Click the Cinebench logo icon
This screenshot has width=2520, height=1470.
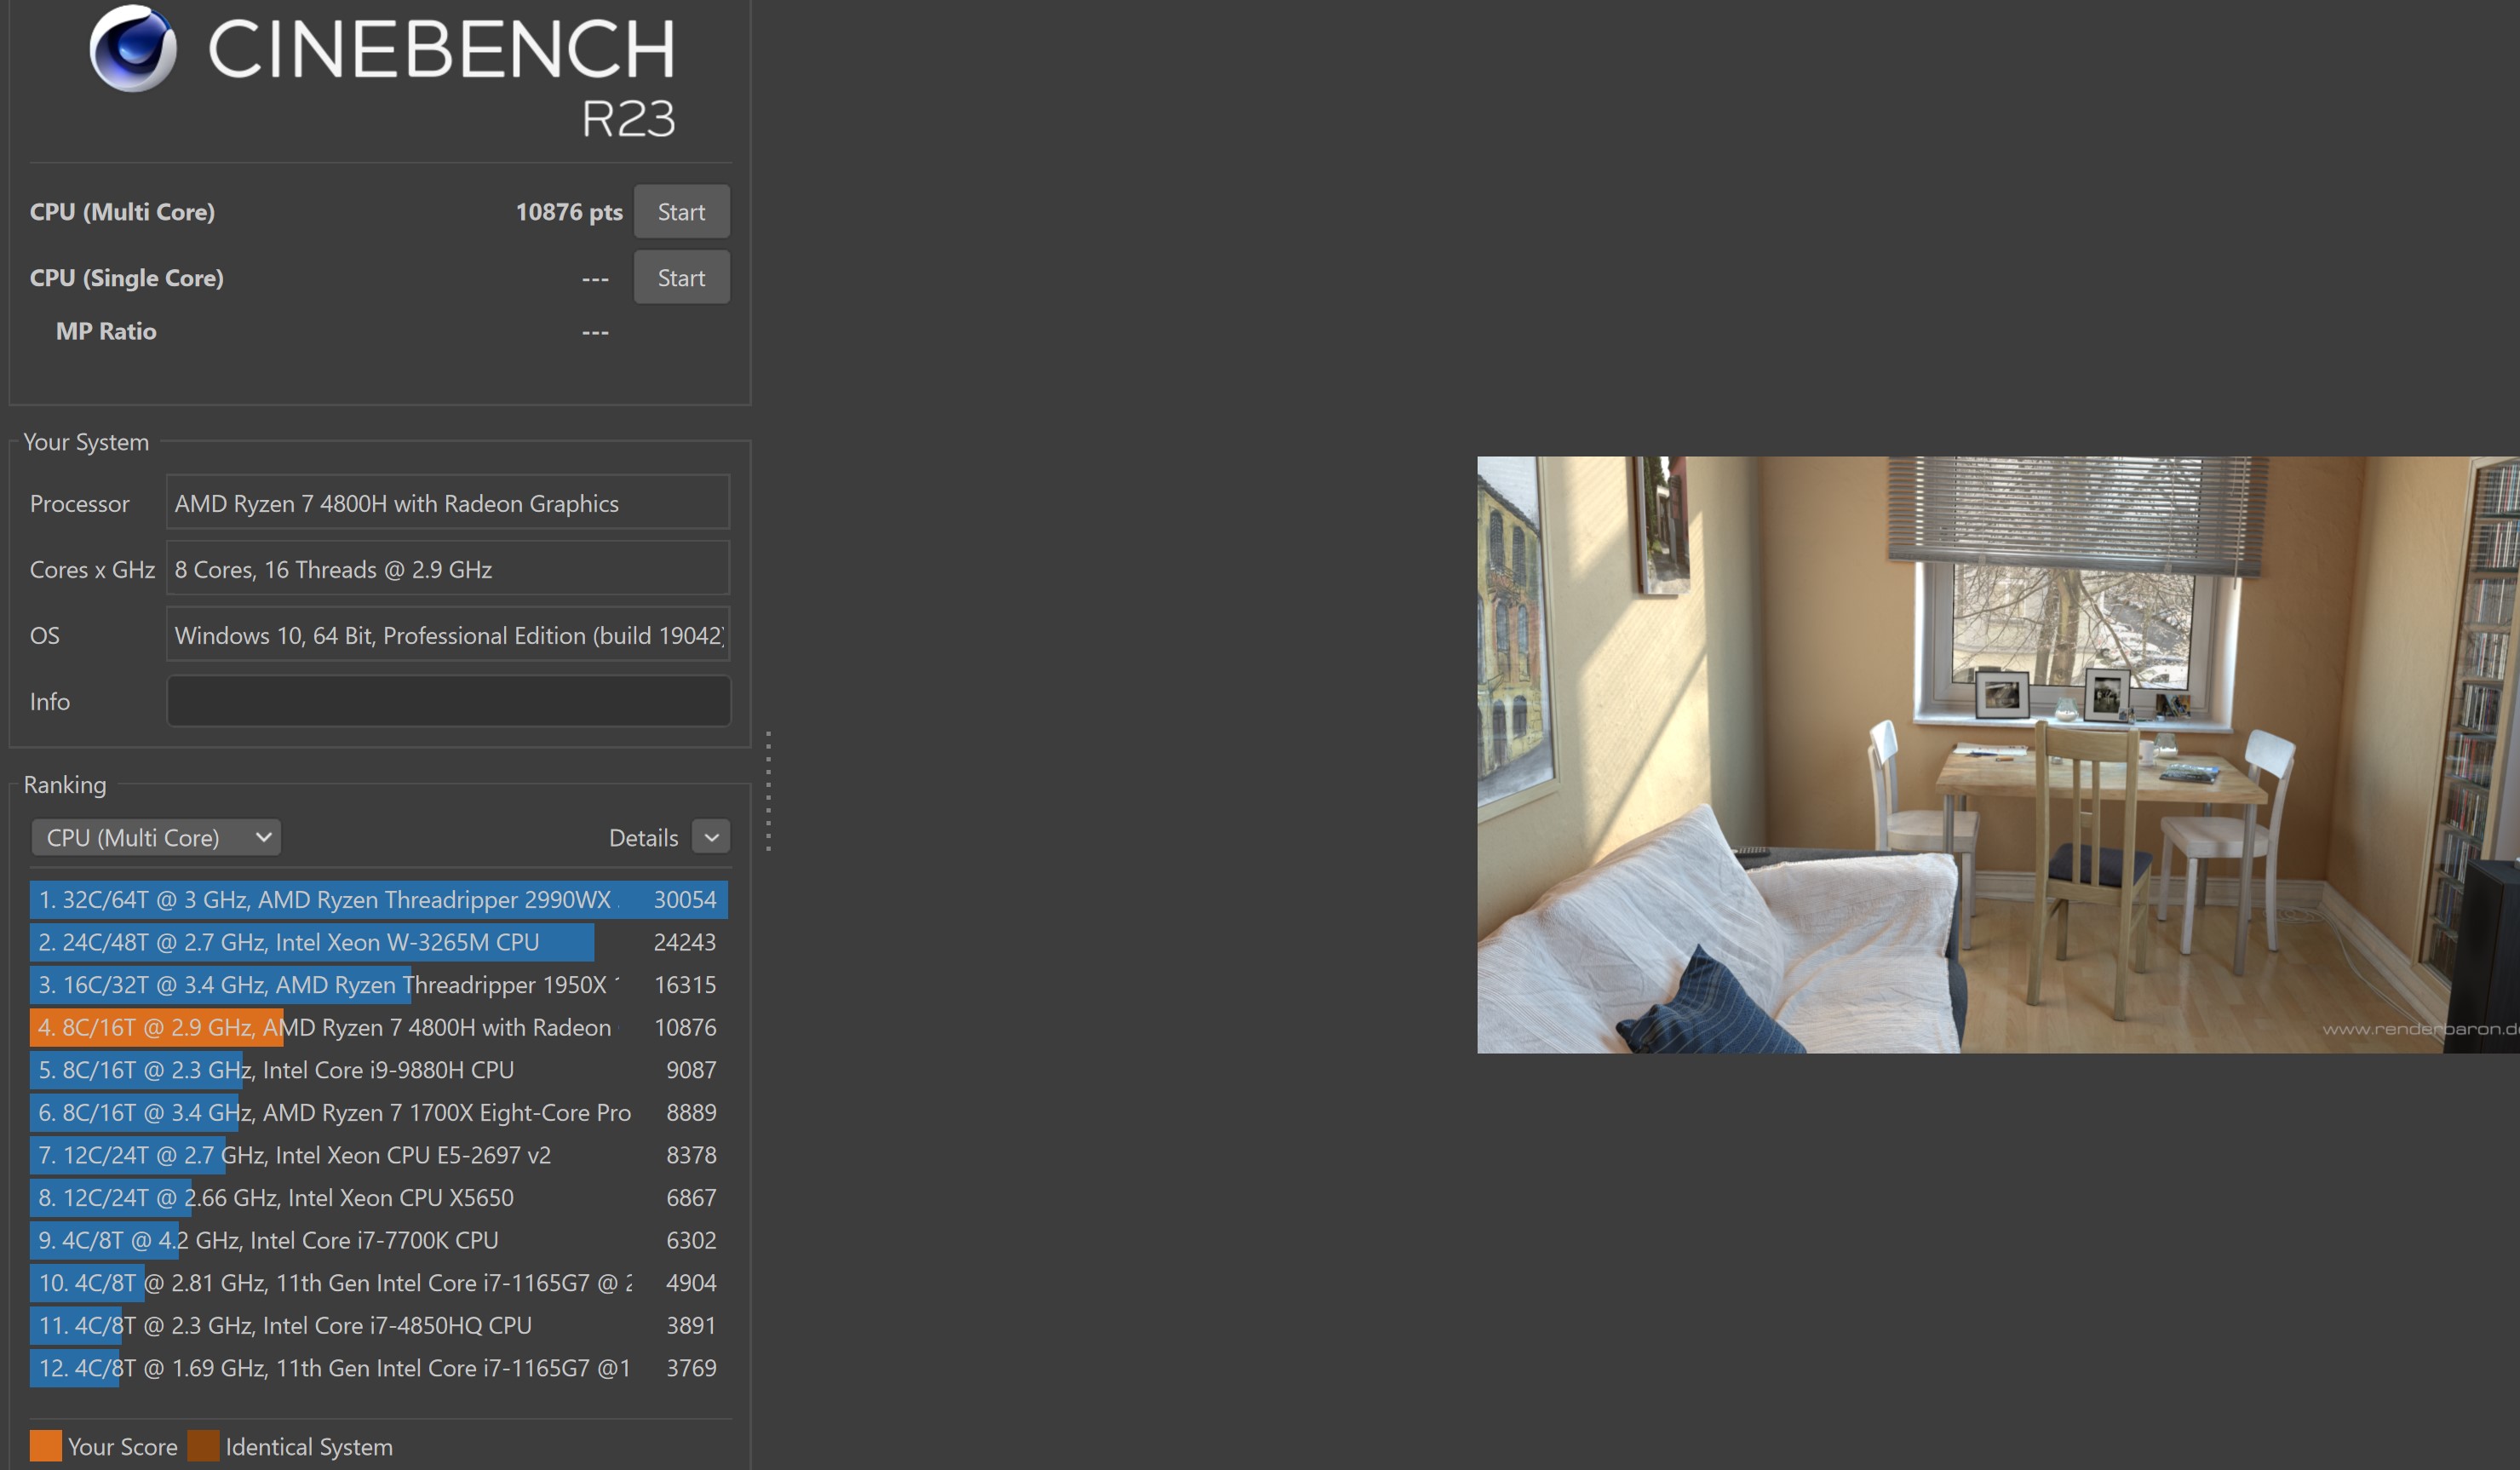[133, 48]
